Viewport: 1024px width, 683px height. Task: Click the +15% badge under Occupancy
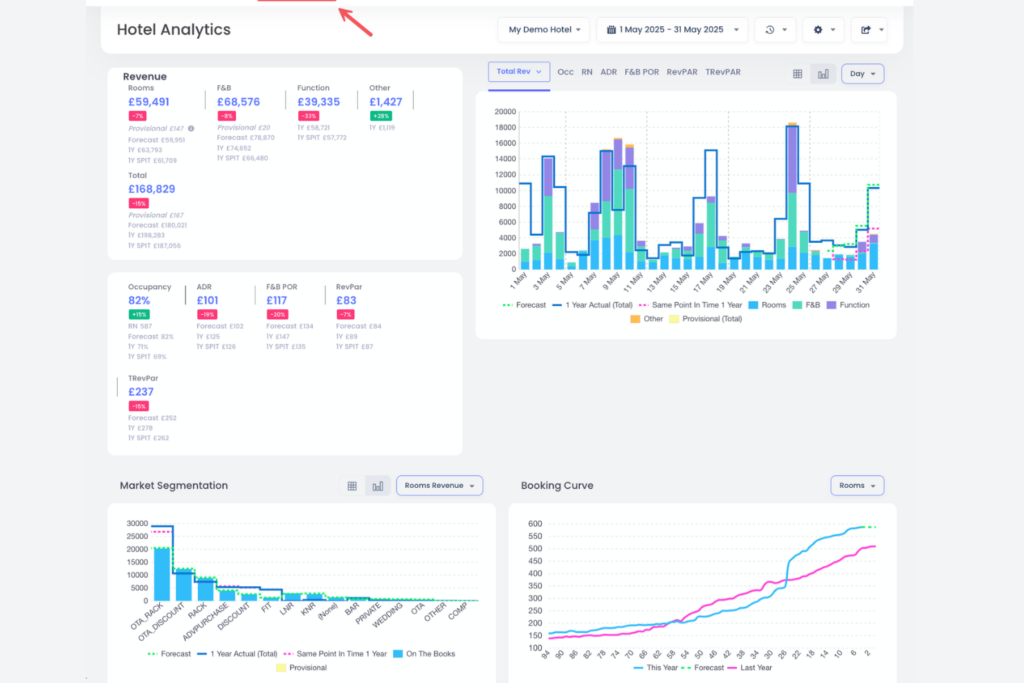[x=139, y=315]
